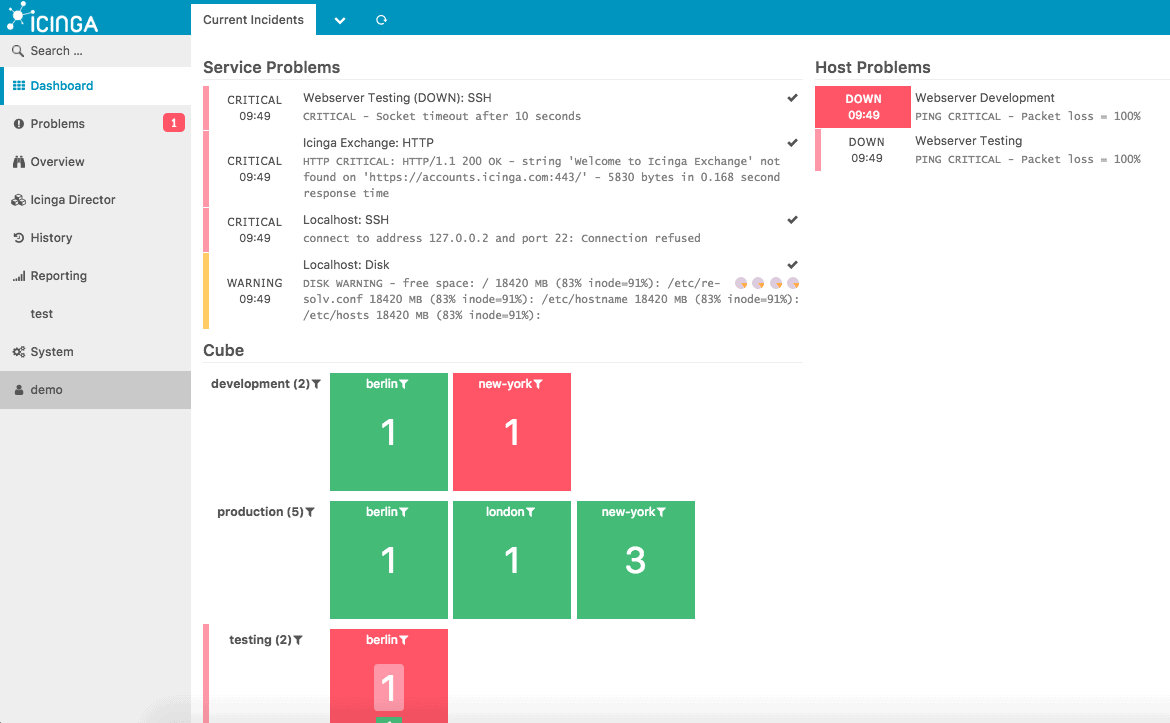
Task: Toggle the checkmark for Webserver Testing SSH
Action: coord(792,98)
